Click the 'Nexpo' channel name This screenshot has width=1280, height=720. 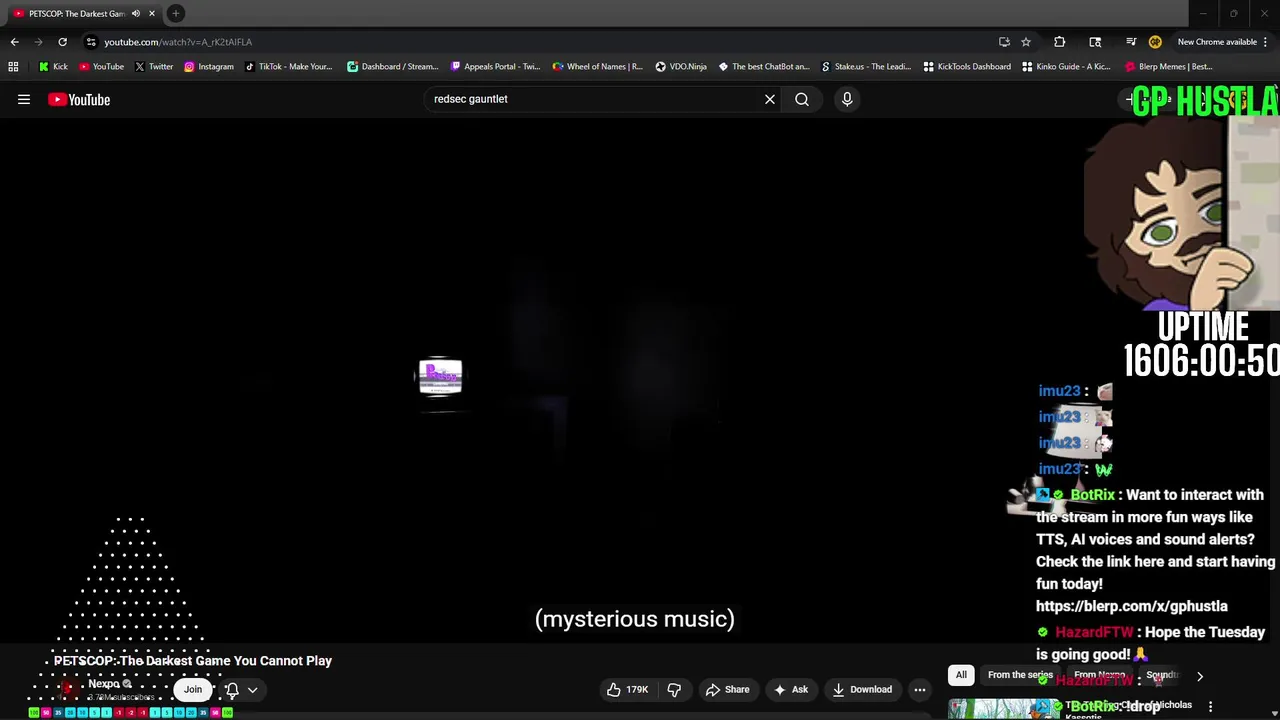click(x=103, y=684)
